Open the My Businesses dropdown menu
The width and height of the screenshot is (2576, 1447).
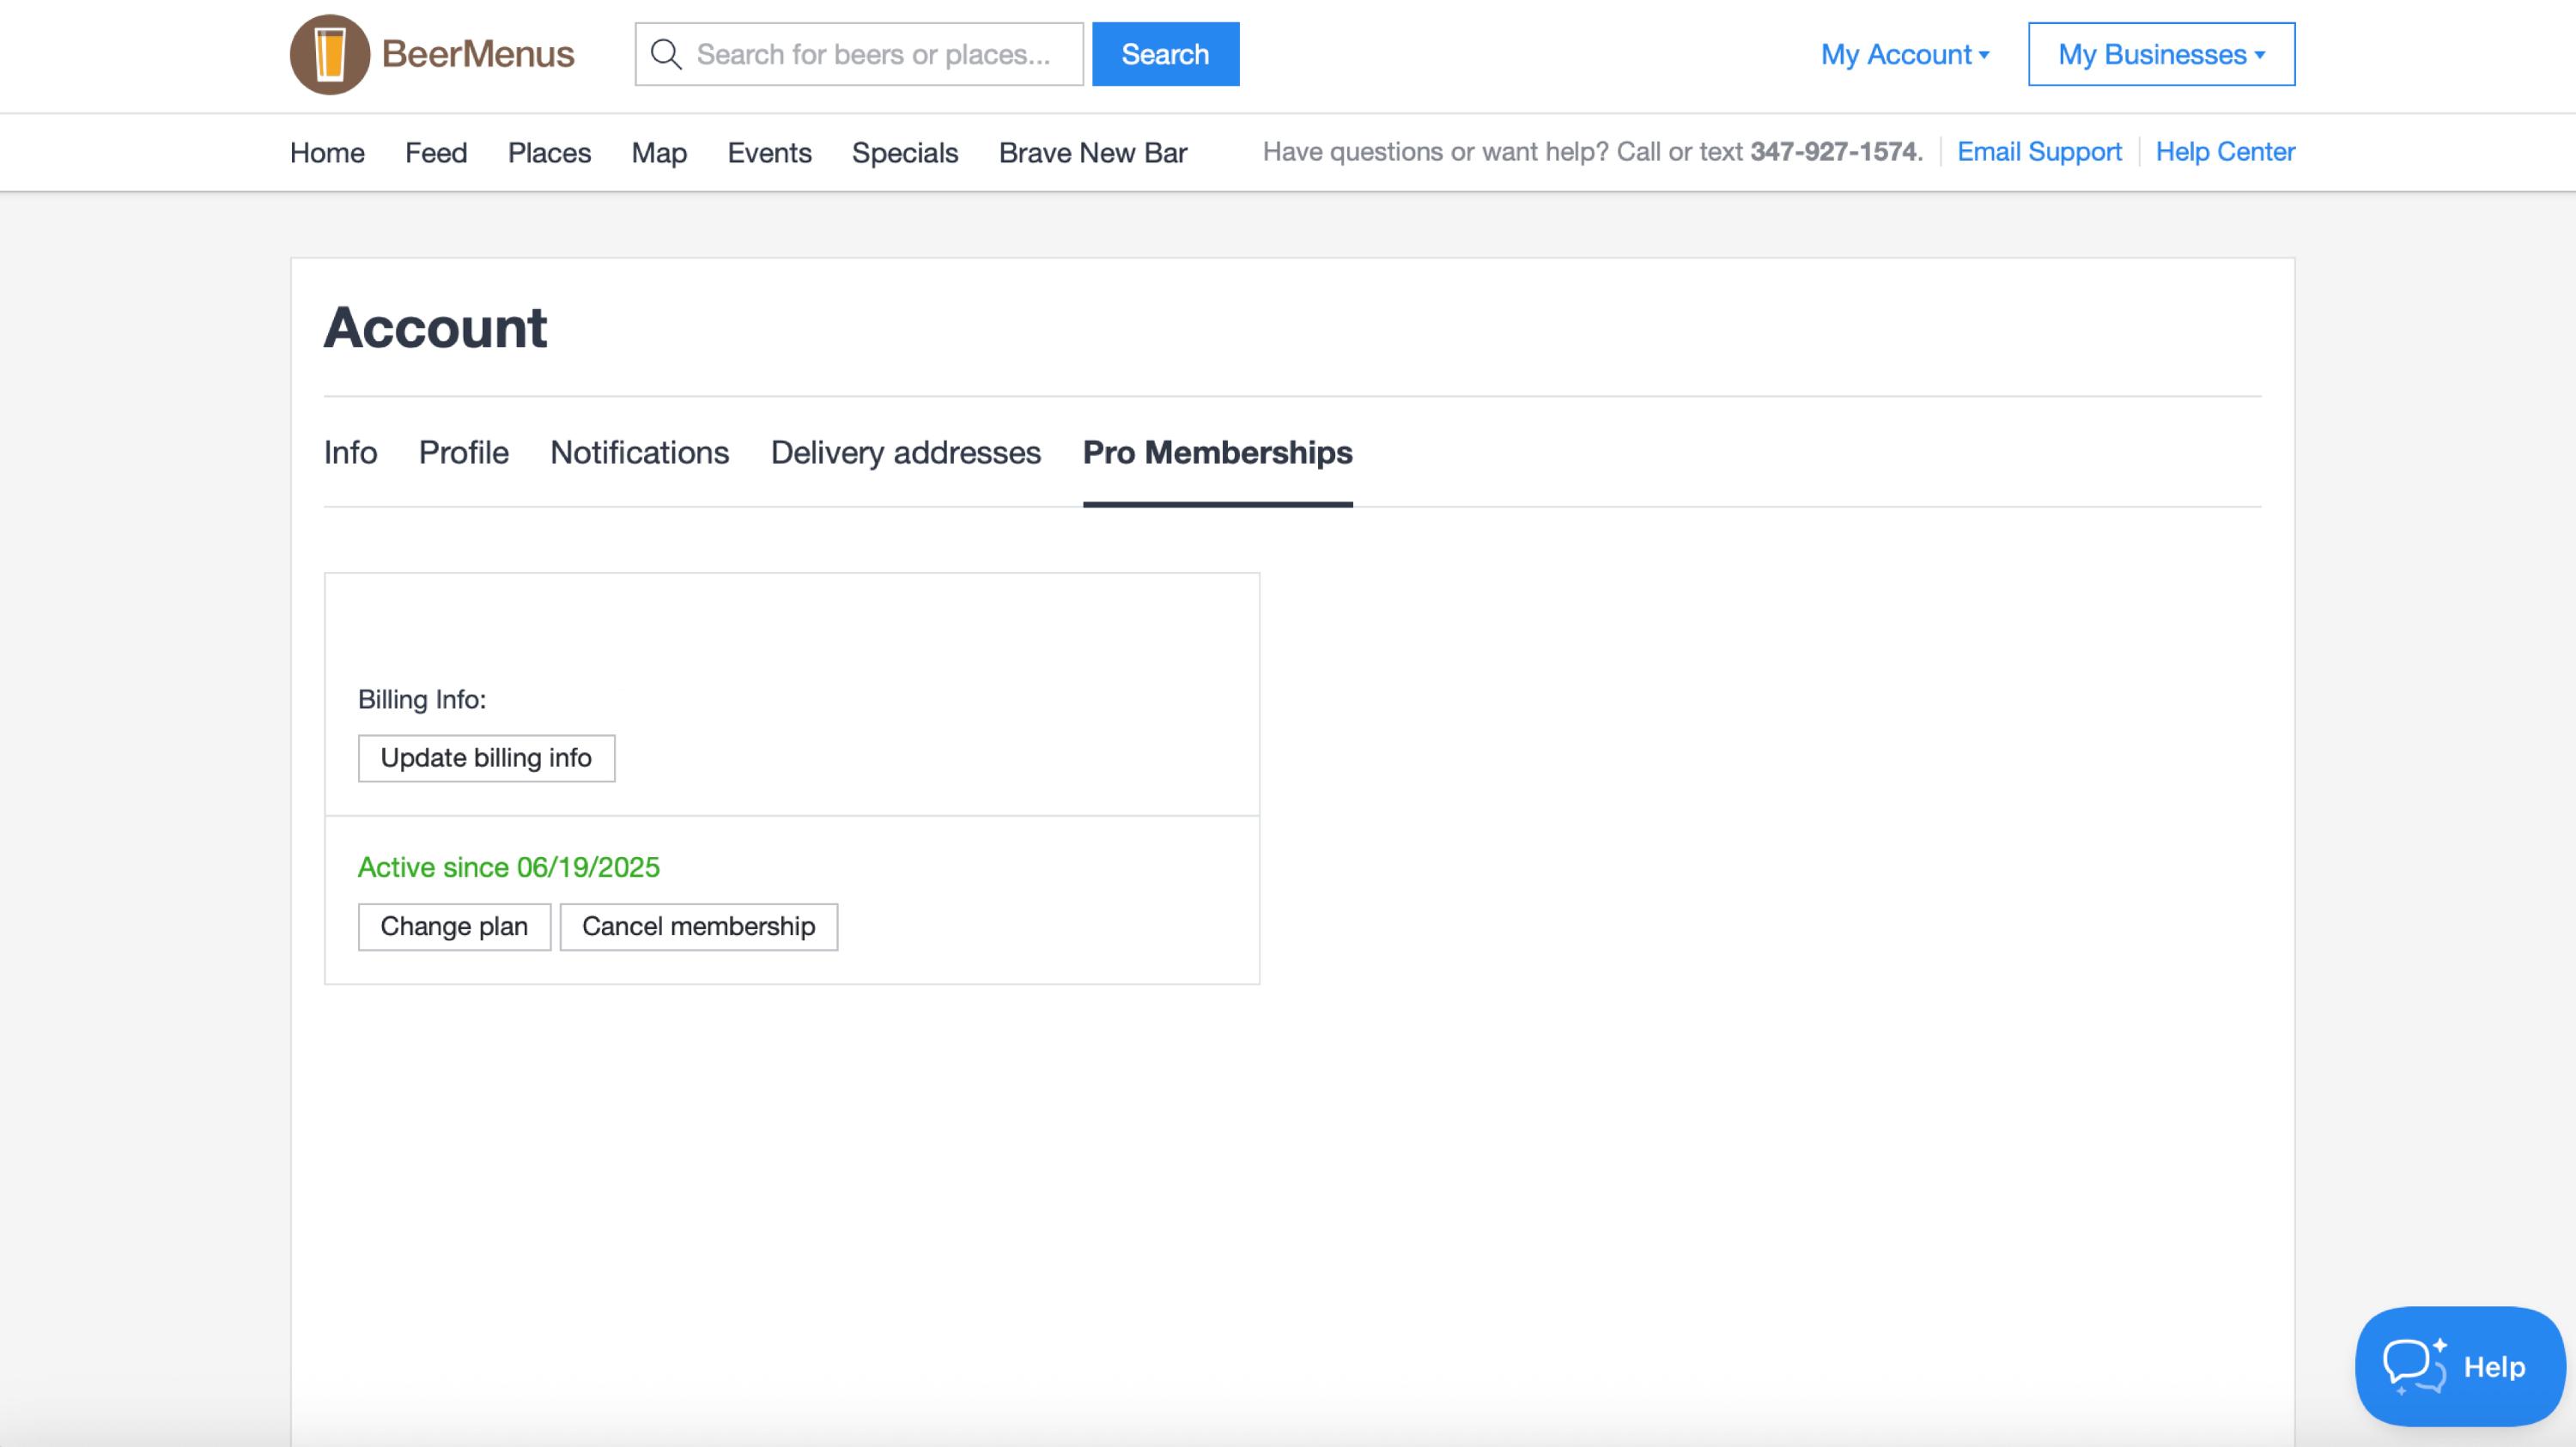click(2160, 54)
